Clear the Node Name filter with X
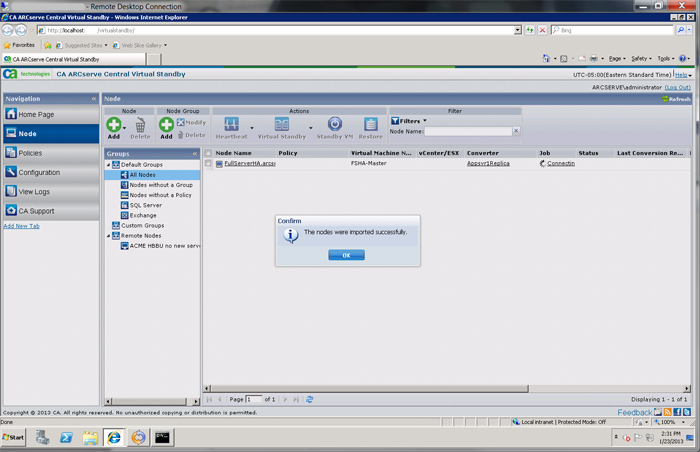The height and width of the screenshot is (452, 700). click(516, 131)
